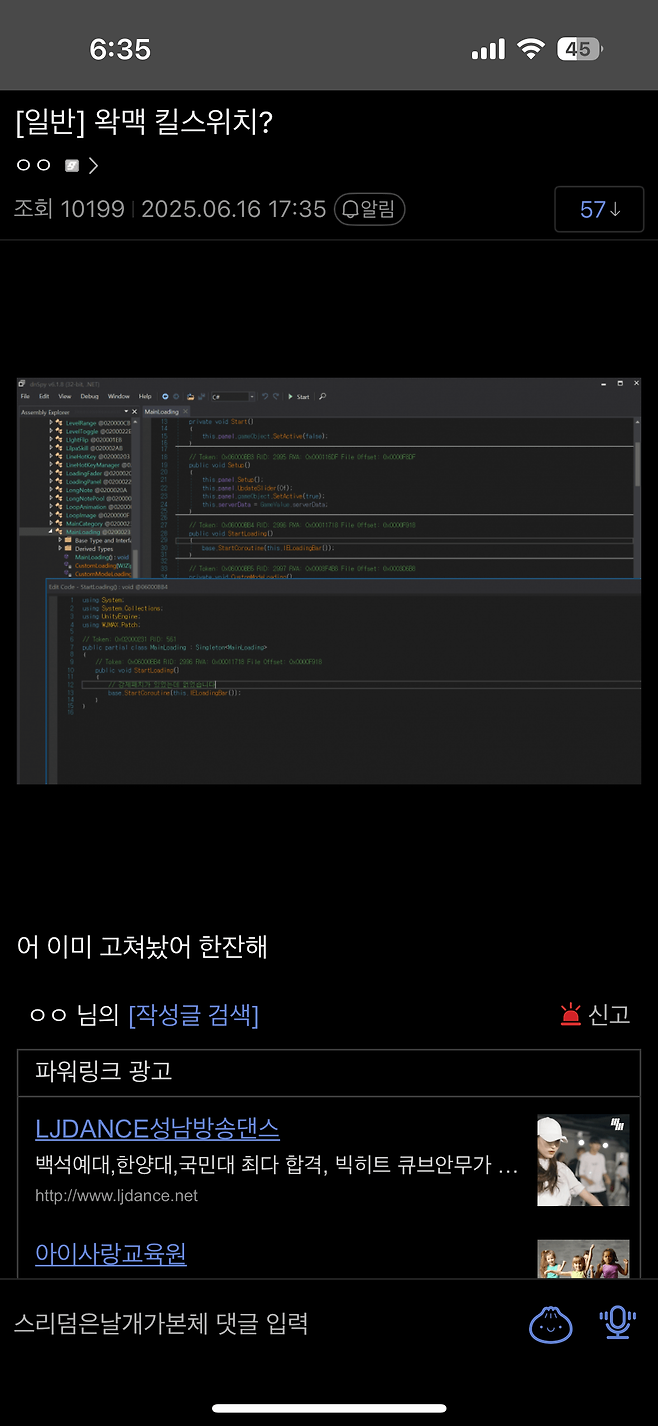The height and width of the screenshot is (1426, 658).
Task: Tap the LJDANCE ad dancer thumbnail
Action: (x=583, y=1160)
